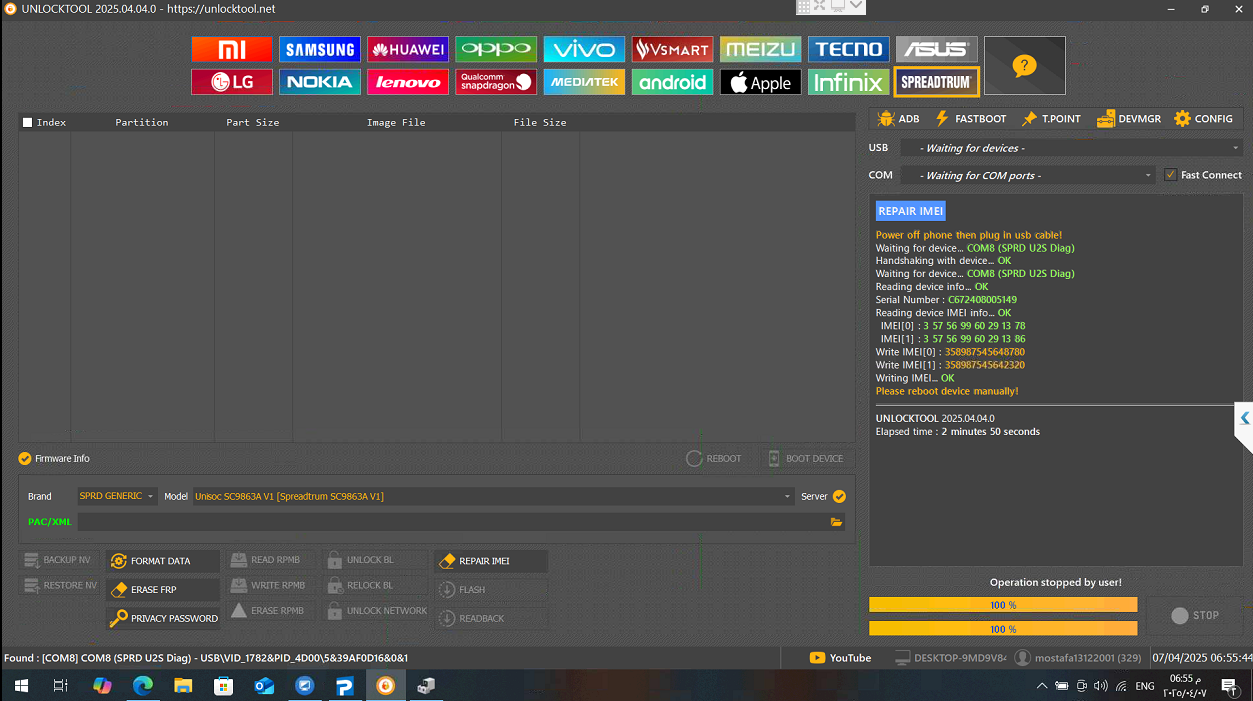Open the USB devices dropdown
1253x701 pixels.
pos(1071,148)
